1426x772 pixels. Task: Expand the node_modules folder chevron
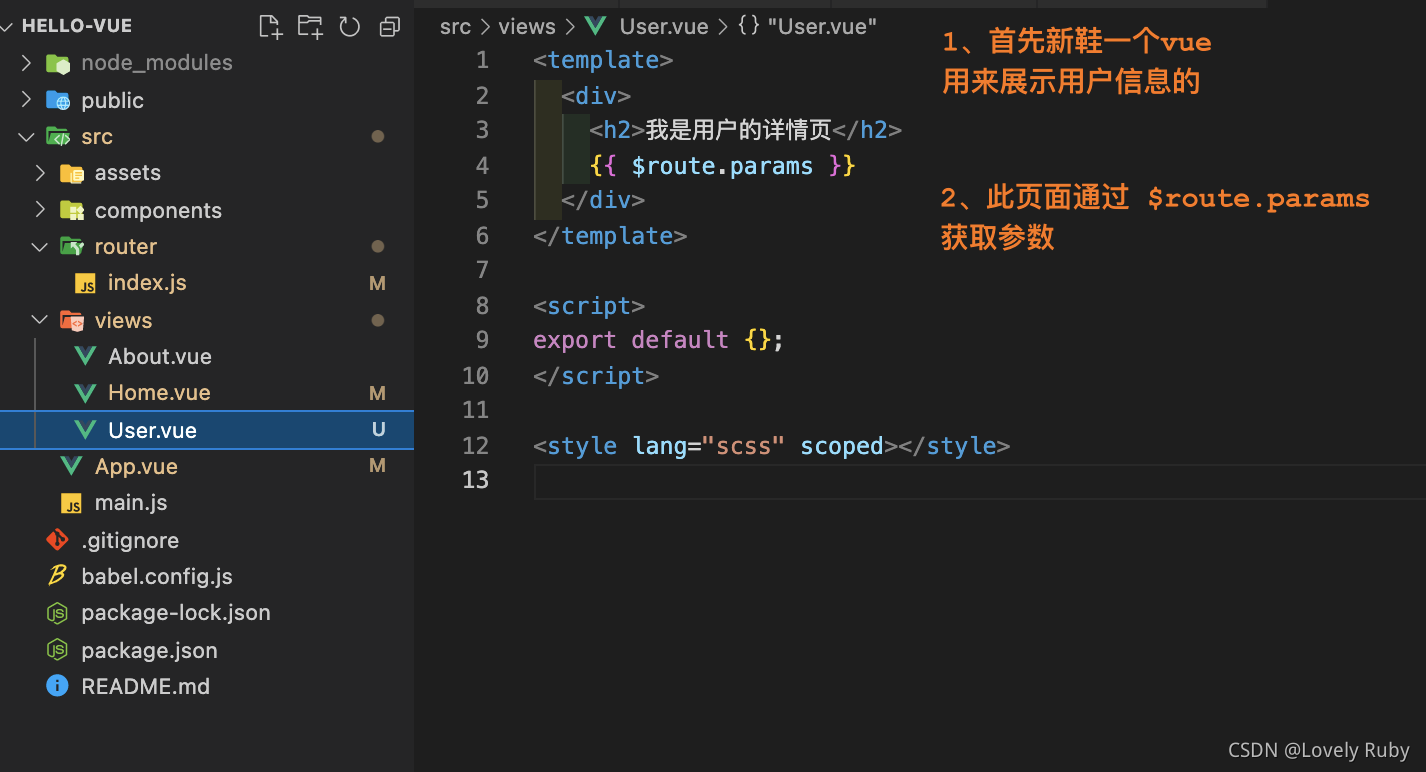tap(27, 63)
